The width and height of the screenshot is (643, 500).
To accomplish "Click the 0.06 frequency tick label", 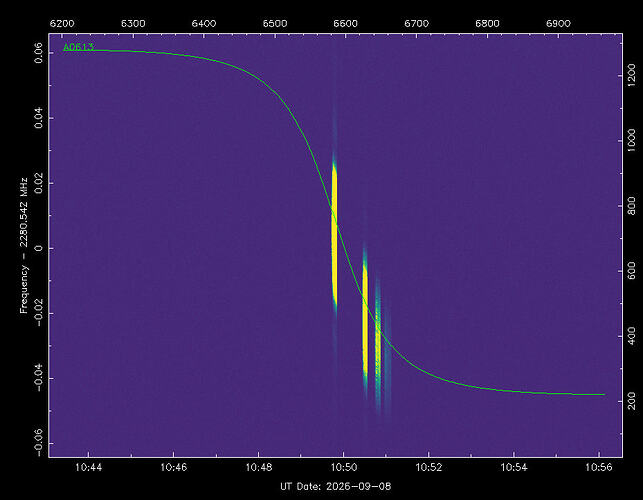I will [x=39, y=53].
